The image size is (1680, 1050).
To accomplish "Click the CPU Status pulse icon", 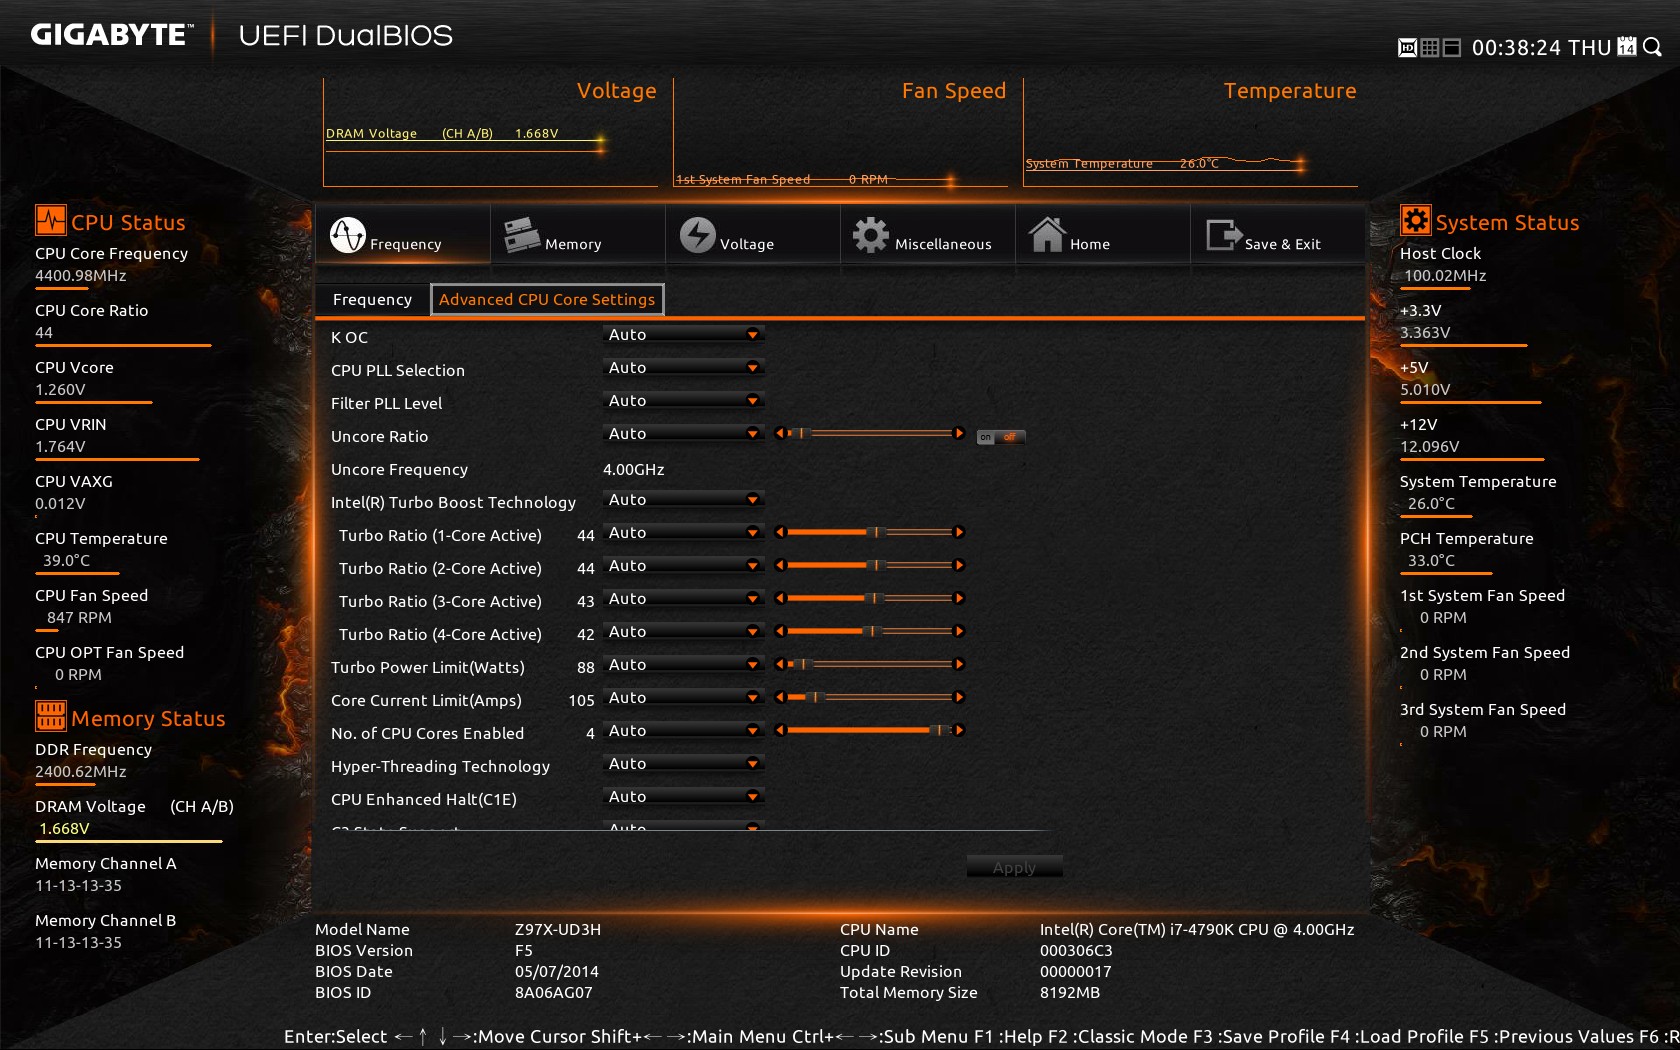I will 50,220.
